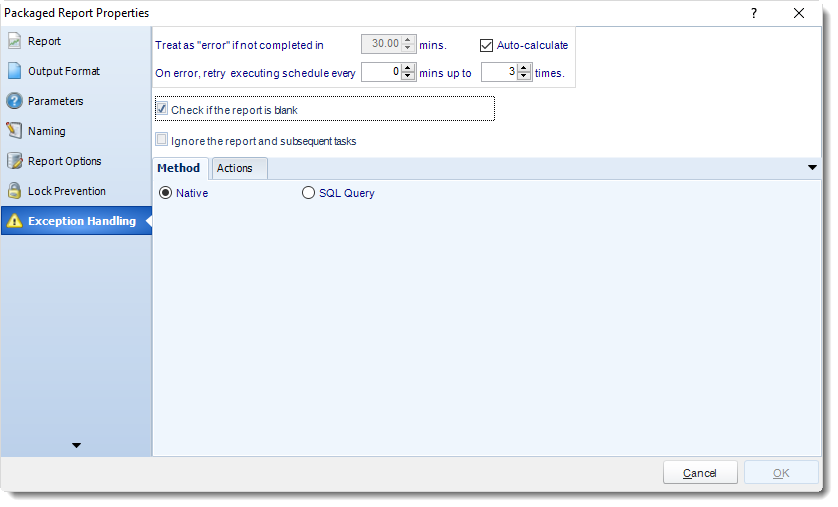Click the retry times field showing 3

(x=501, y=72)
